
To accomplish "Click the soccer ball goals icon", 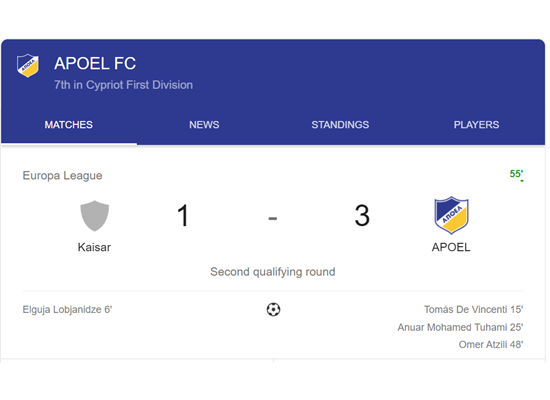I will pos(273,309).
